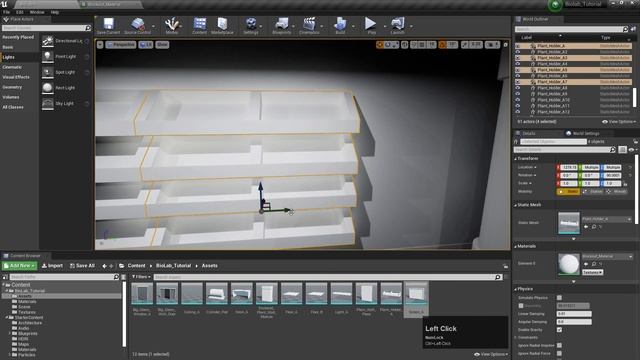
Task: Select the Sky Light actor icon
Action: coord(48,103)
